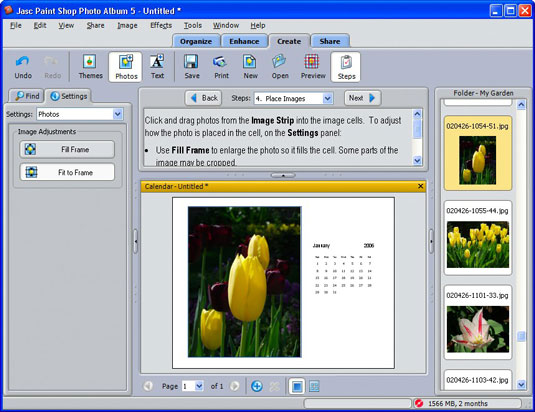Image resolution: width=535 pixels, height=412 pixels.
Task: Open the Page number dropdown
Action: click(x=199, y=386)
